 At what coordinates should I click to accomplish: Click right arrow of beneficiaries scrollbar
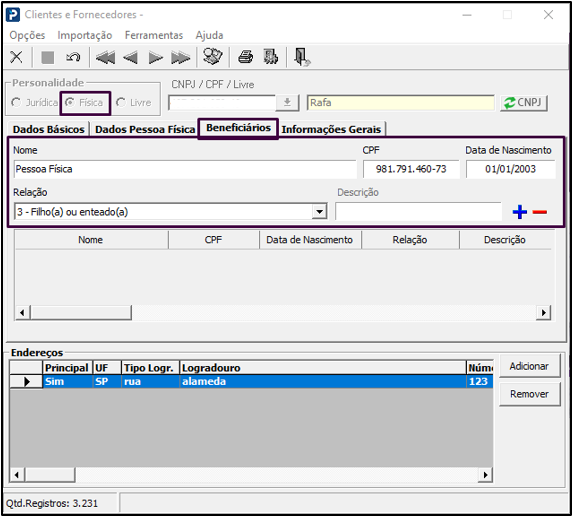pyautogui.click(x=543, y=313)
